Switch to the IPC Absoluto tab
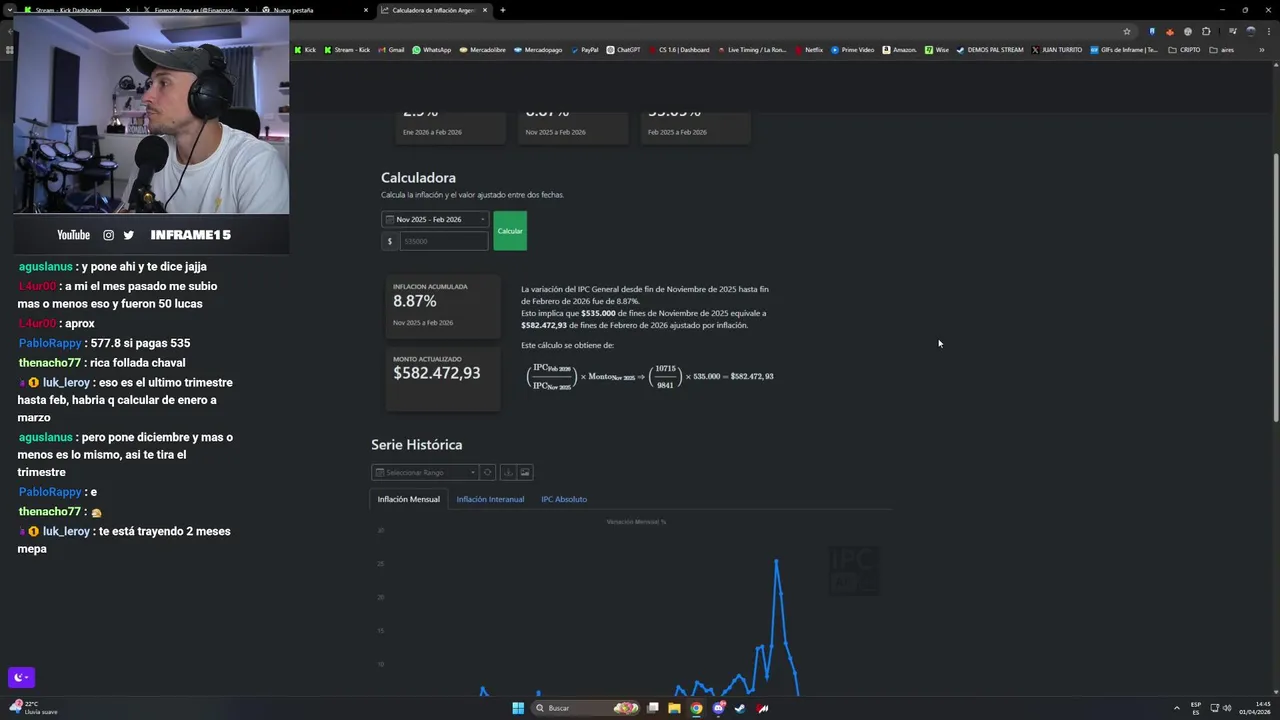The image size is (1280, 720). [564, 499]
